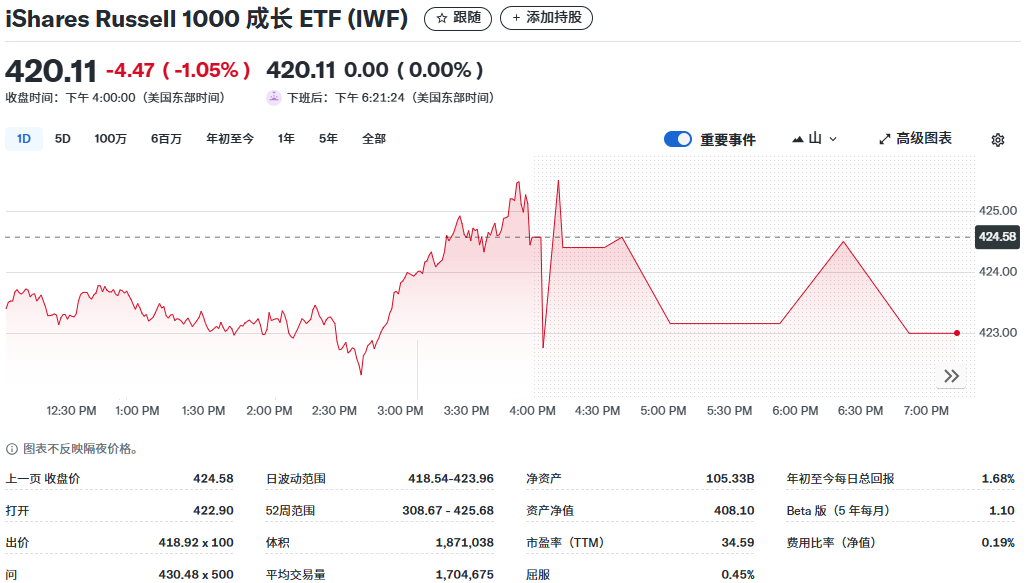Click the Beta 版 value 1.10
The image size is (1027, 583).
(x=1001, y=511)
